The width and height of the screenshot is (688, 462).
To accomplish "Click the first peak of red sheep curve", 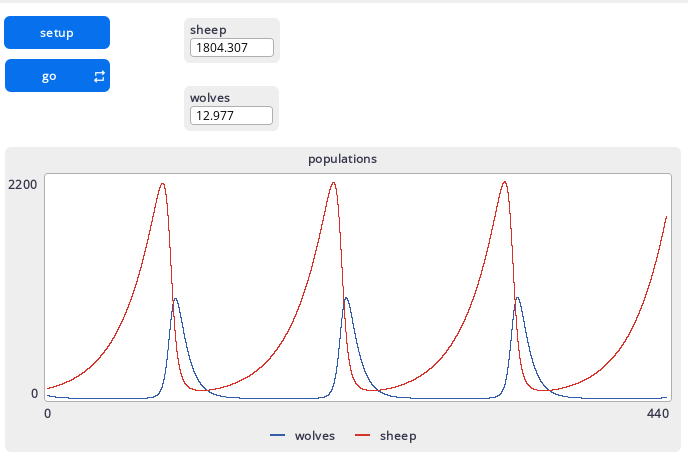I will pos(162,183).
